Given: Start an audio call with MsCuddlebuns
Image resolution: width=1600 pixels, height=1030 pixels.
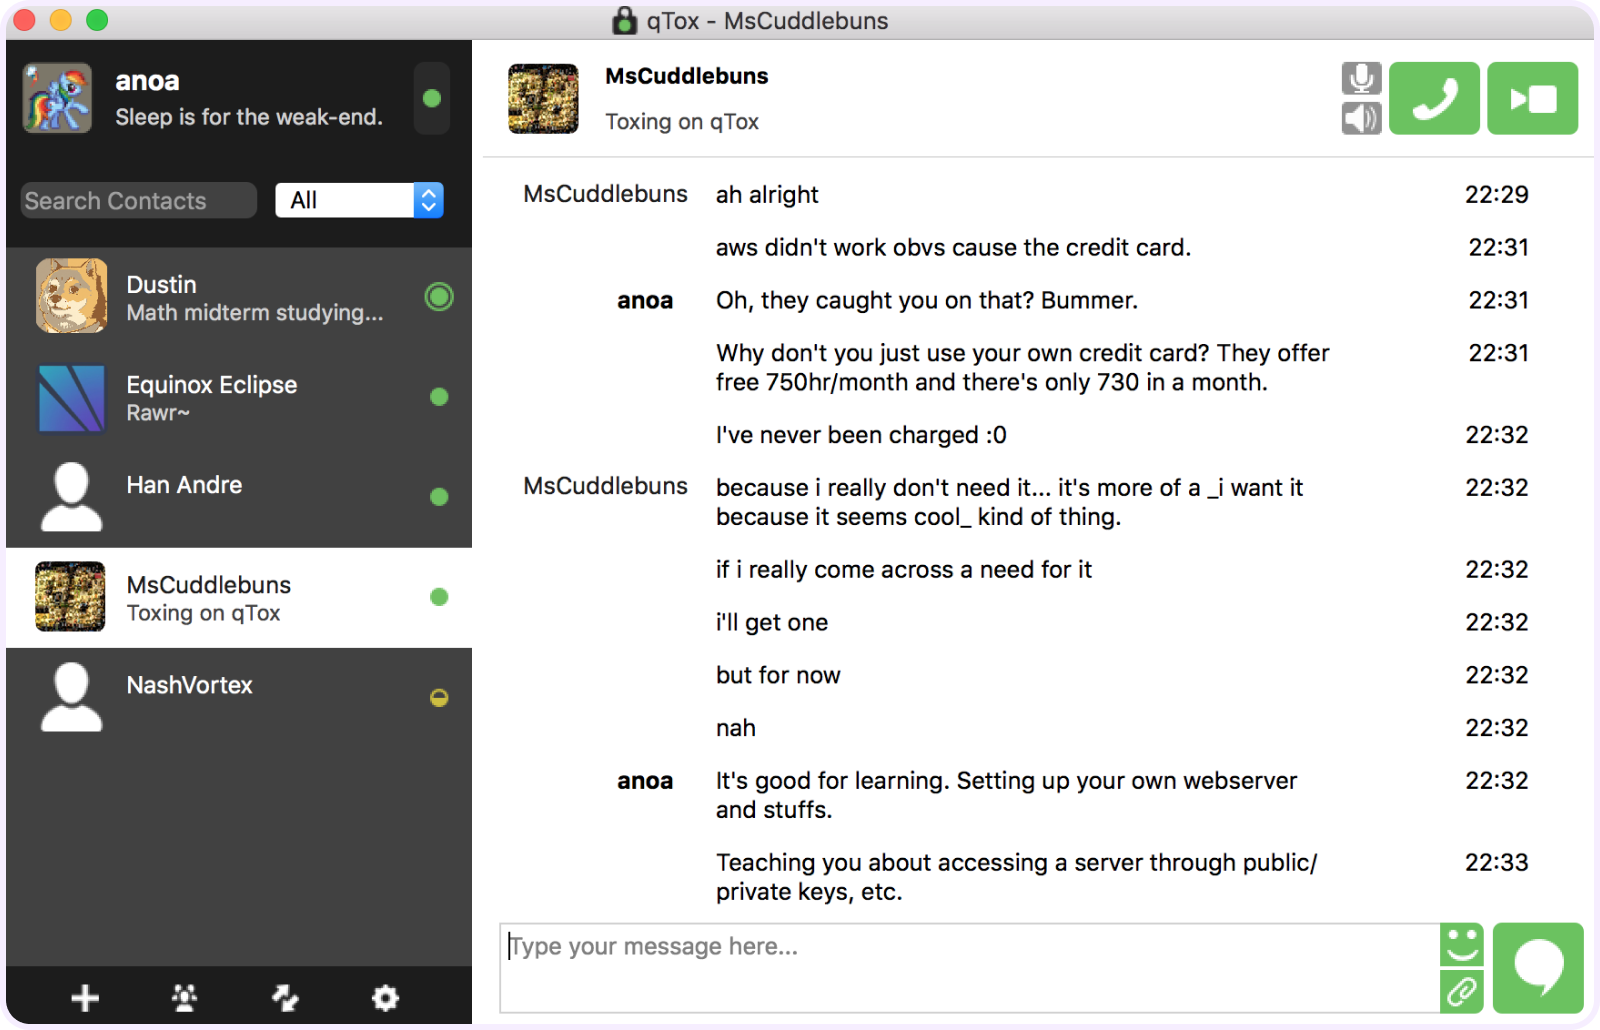Looking at the screenshot, I should 1434,98.
